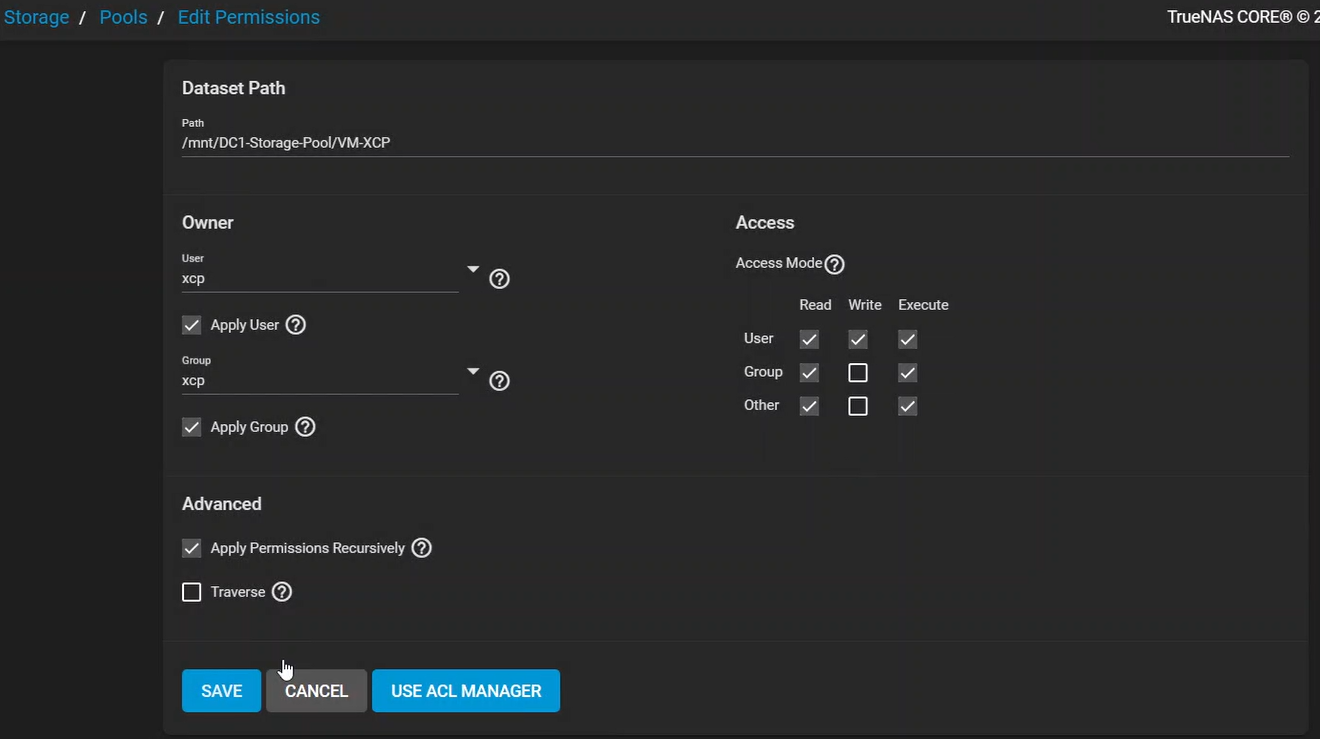Screen dimensions: 1320x739
Task: Click help icon next to Group dropdown
Action: coord(500,381)
